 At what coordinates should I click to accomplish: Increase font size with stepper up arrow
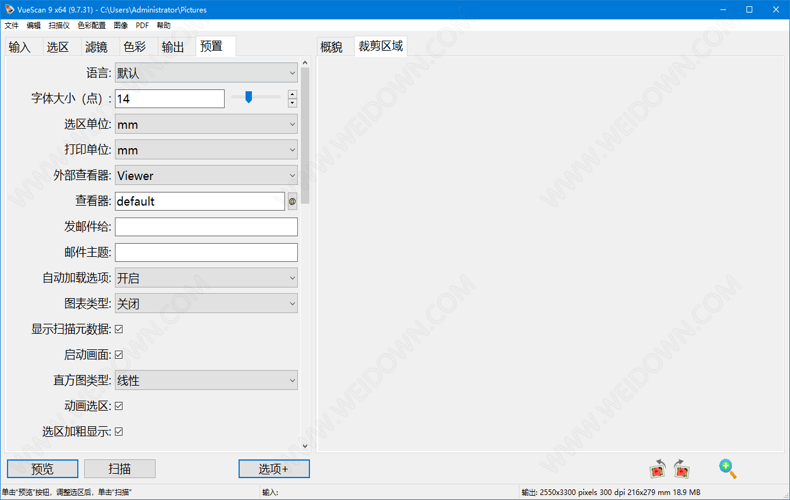tap(292, 94)
